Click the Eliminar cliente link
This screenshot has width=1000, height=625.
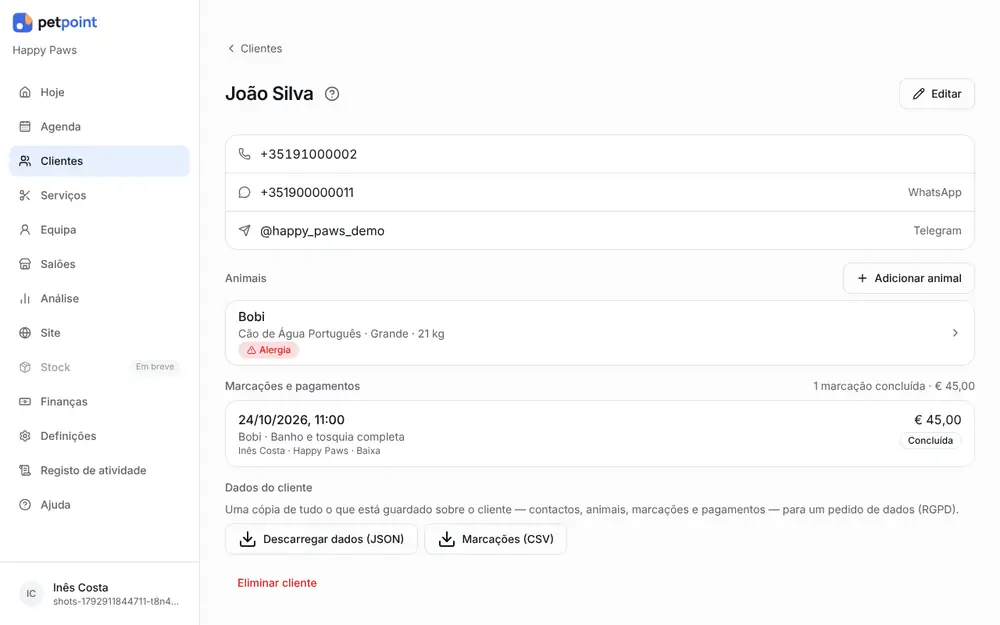pos(277,583)
